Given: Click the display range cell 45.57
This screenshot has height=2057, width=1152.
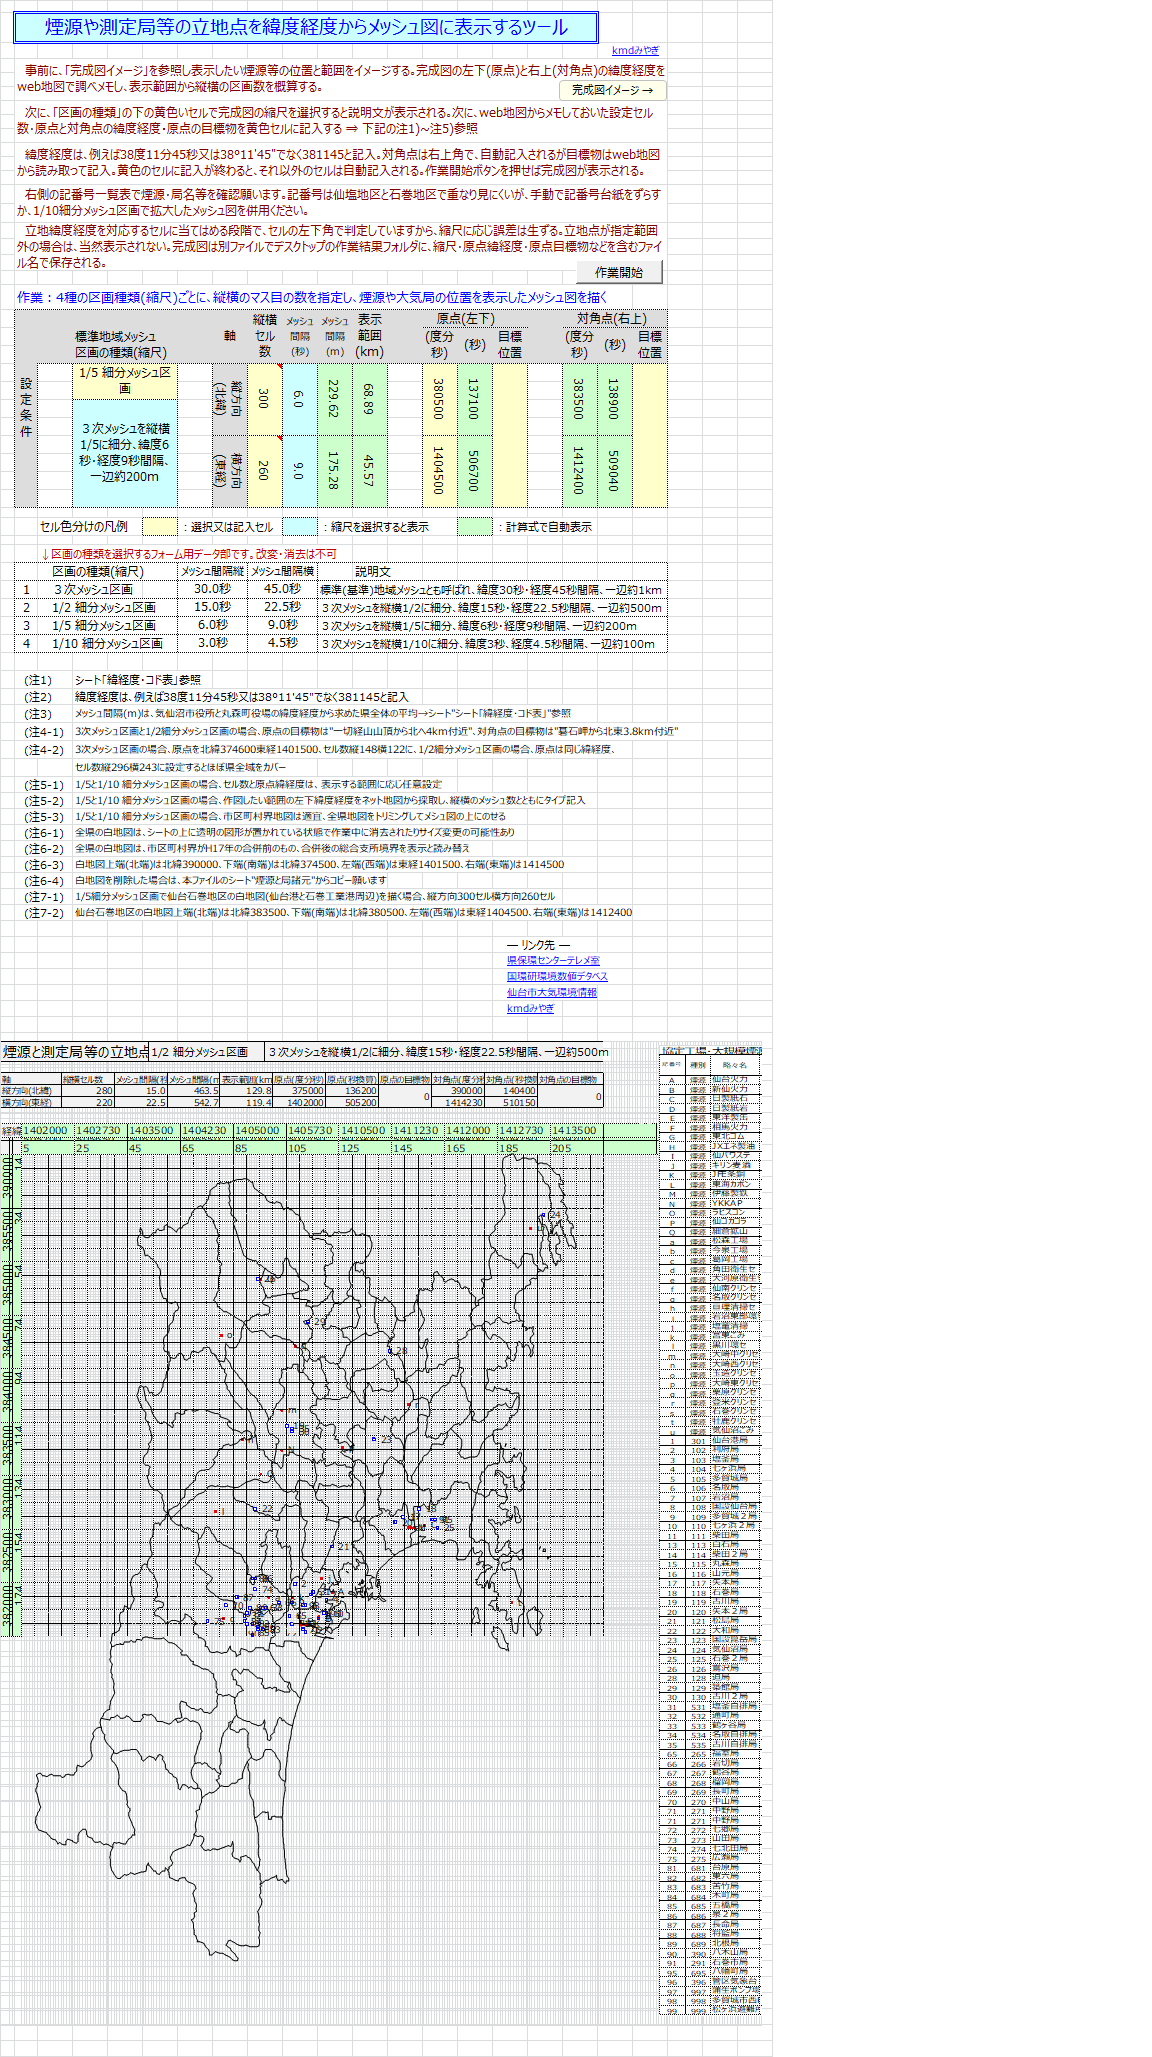Looking at the screenshot, I should click(369, 470).
